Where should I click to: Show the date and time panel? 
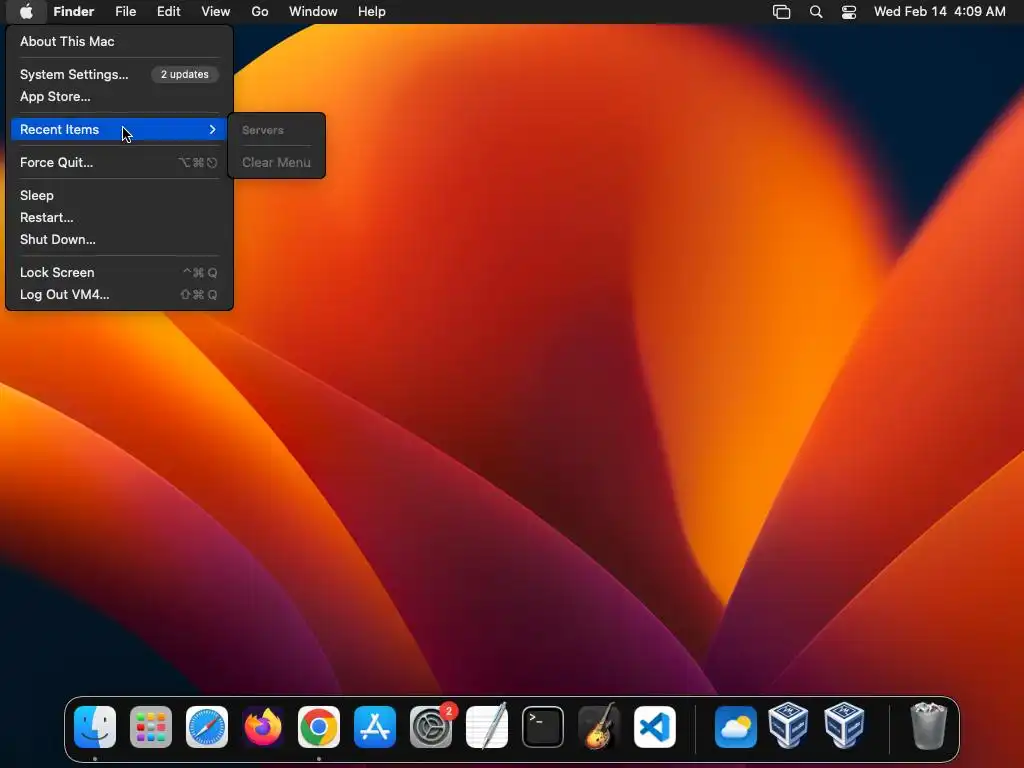pyautogui.click(x=940, y=12)
